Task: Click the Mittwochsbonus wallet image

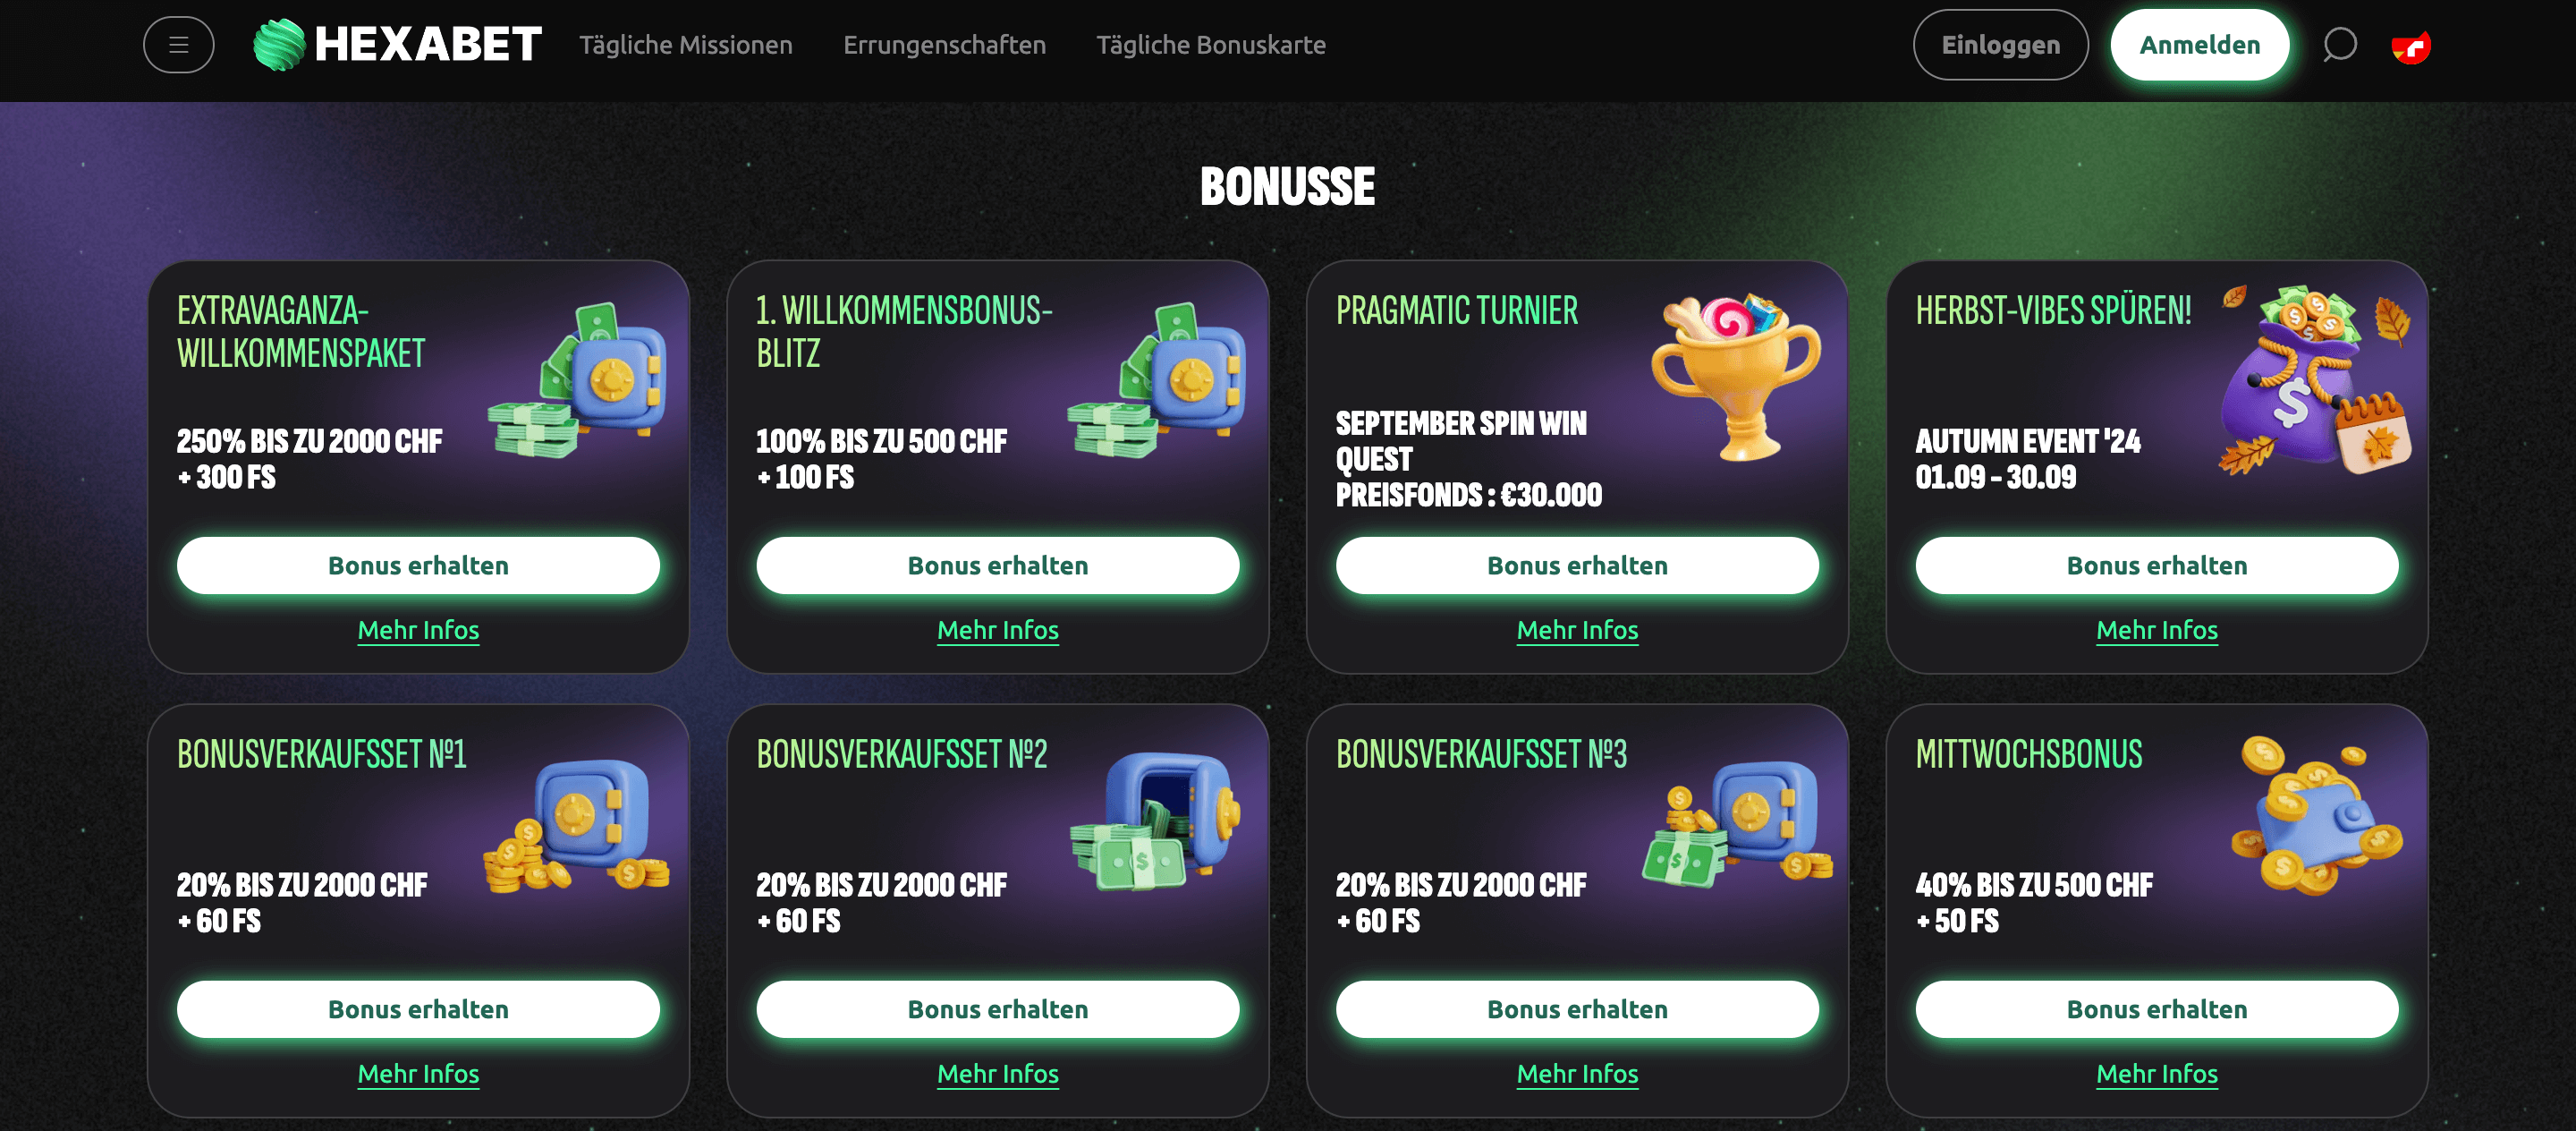Action: [2316, 816]
